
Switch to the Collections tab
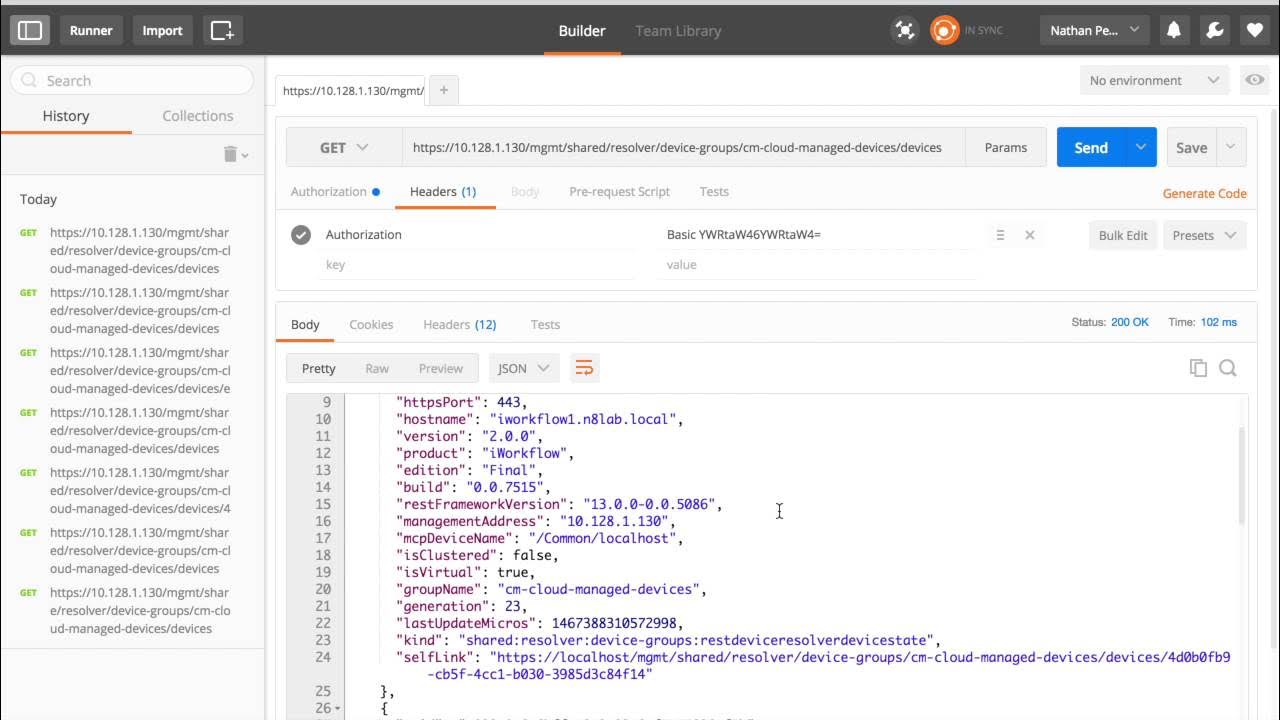click(x=198, y=116)
